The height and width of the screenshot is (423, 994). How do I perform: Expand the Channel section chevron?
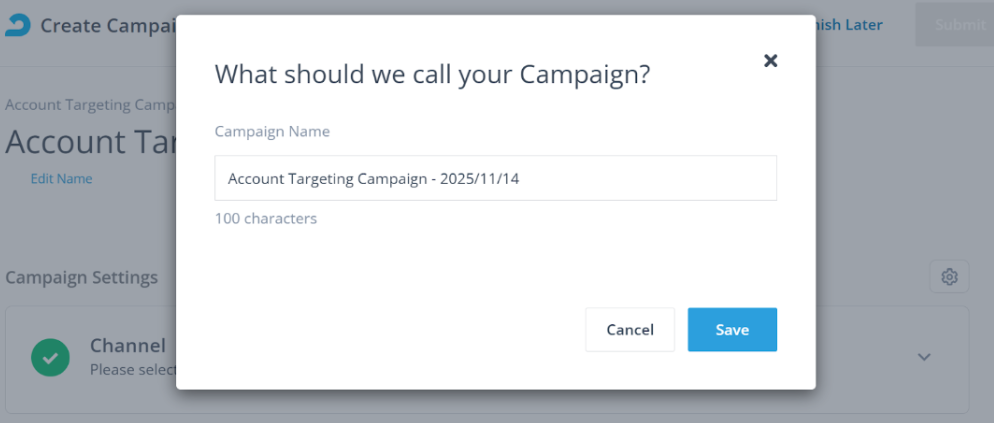click(924, 357)
